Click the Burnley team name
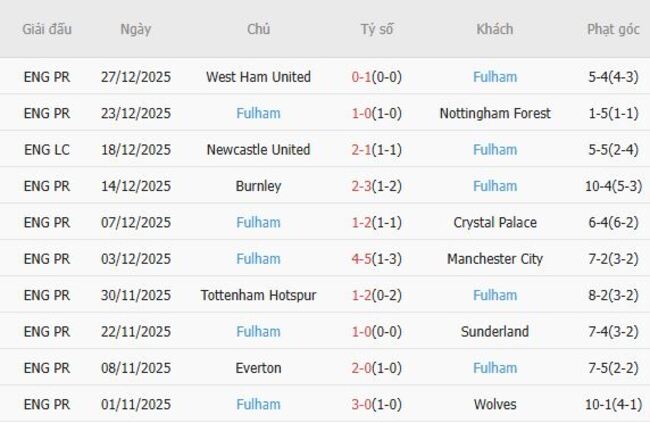 (x=258, y=186)
